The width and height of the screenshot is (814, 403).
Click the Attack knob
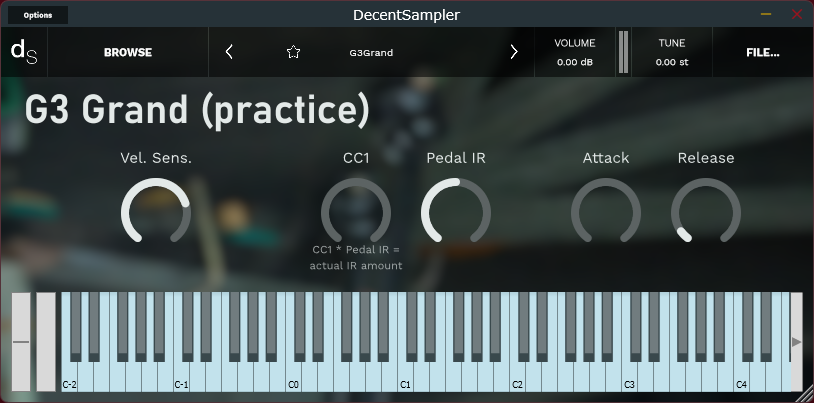click(x=606, y=212)
